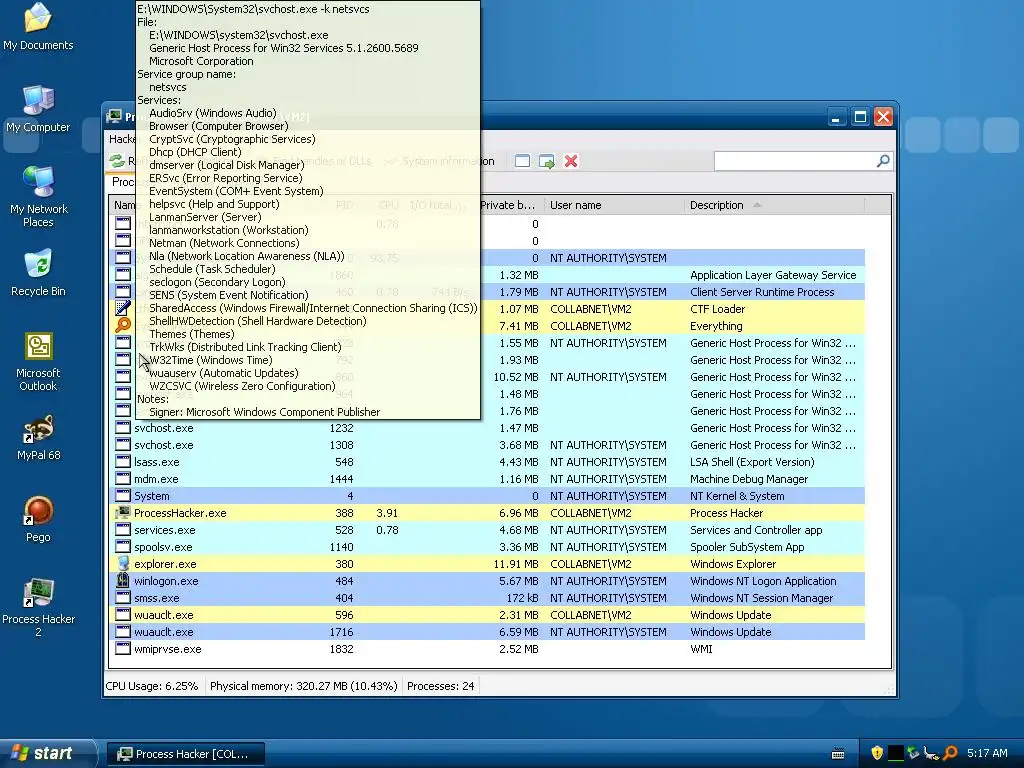Click the security shield tray icon
Image resolution: width=1024 pixels, height=768 pixels.
[x=877, y=753]
